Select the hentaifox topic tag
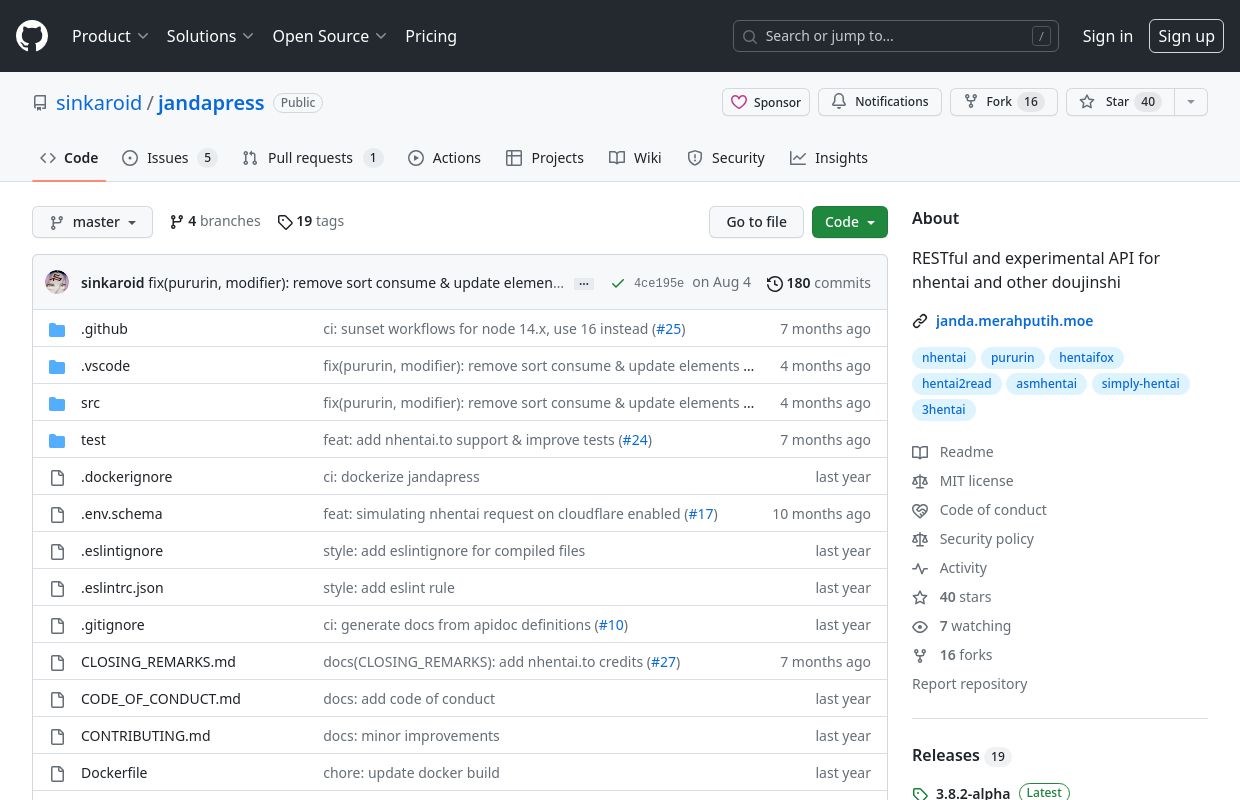1240x800 pixels. pos(1086,357)
